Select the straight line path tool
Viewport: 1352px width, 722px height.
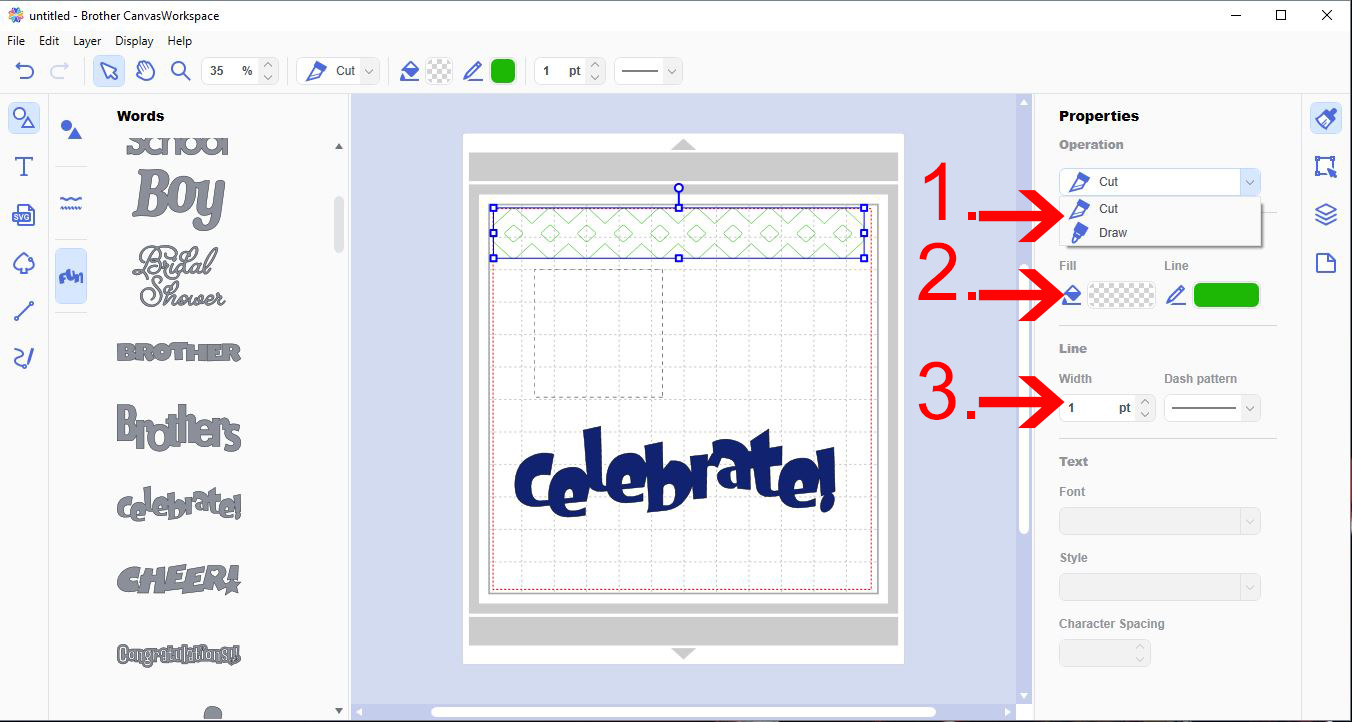24,311
